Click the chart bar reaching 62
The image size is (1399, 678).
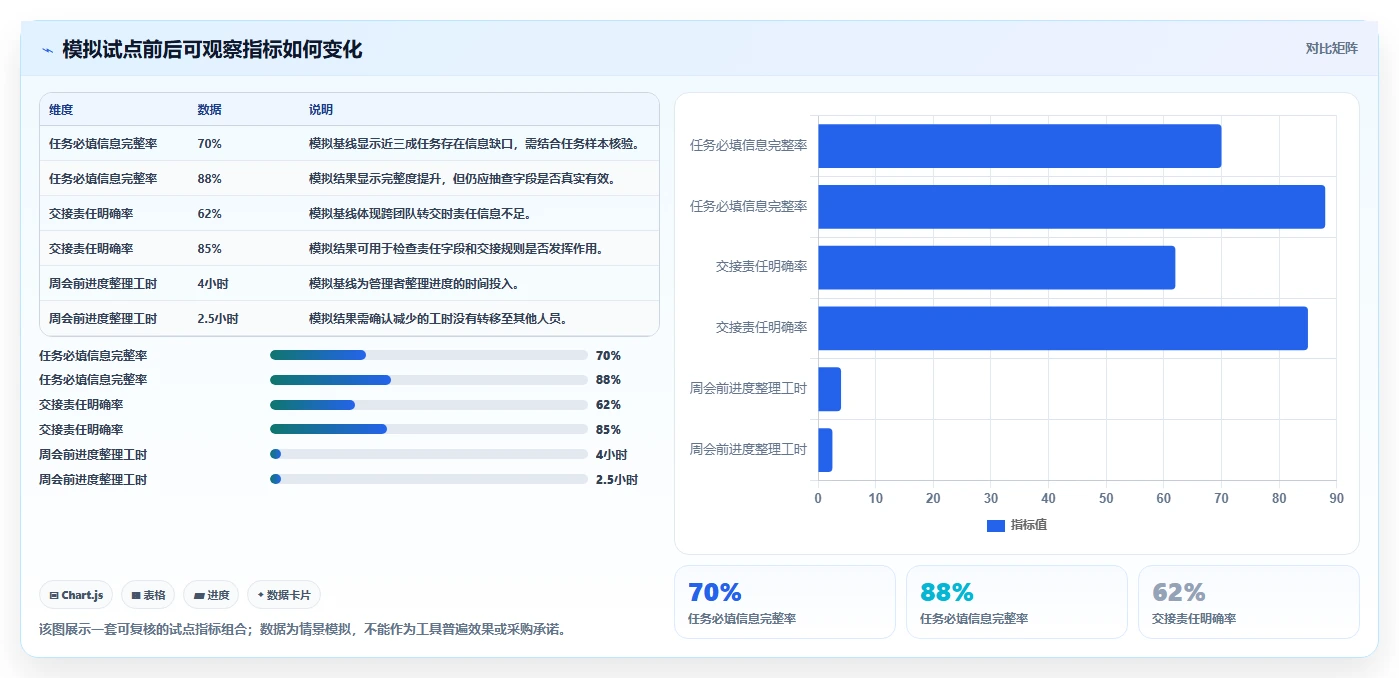point(996,268)
